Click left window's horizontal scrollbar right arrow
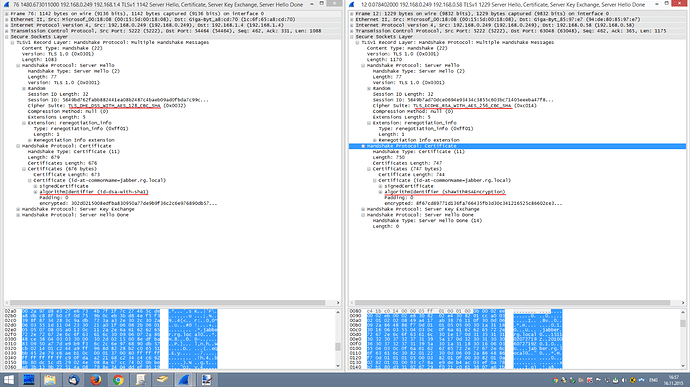 point(338,302)
